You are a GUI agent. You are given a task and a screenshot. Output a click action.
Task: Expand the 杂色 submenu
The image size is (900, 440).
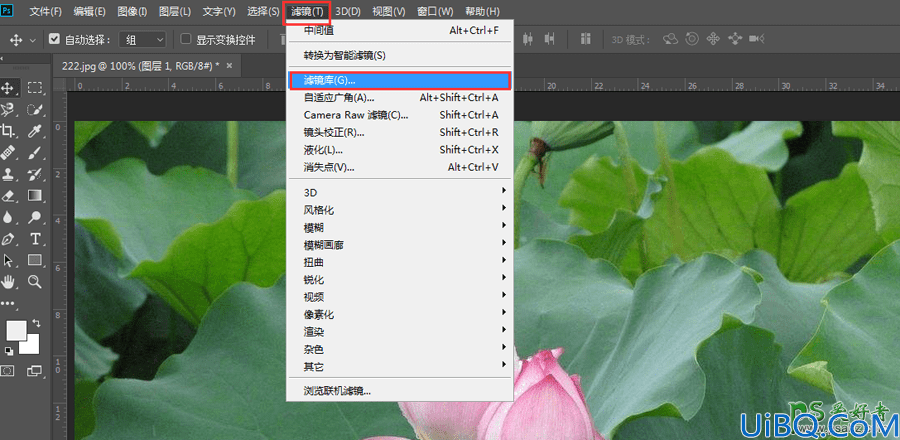point(399,349)
